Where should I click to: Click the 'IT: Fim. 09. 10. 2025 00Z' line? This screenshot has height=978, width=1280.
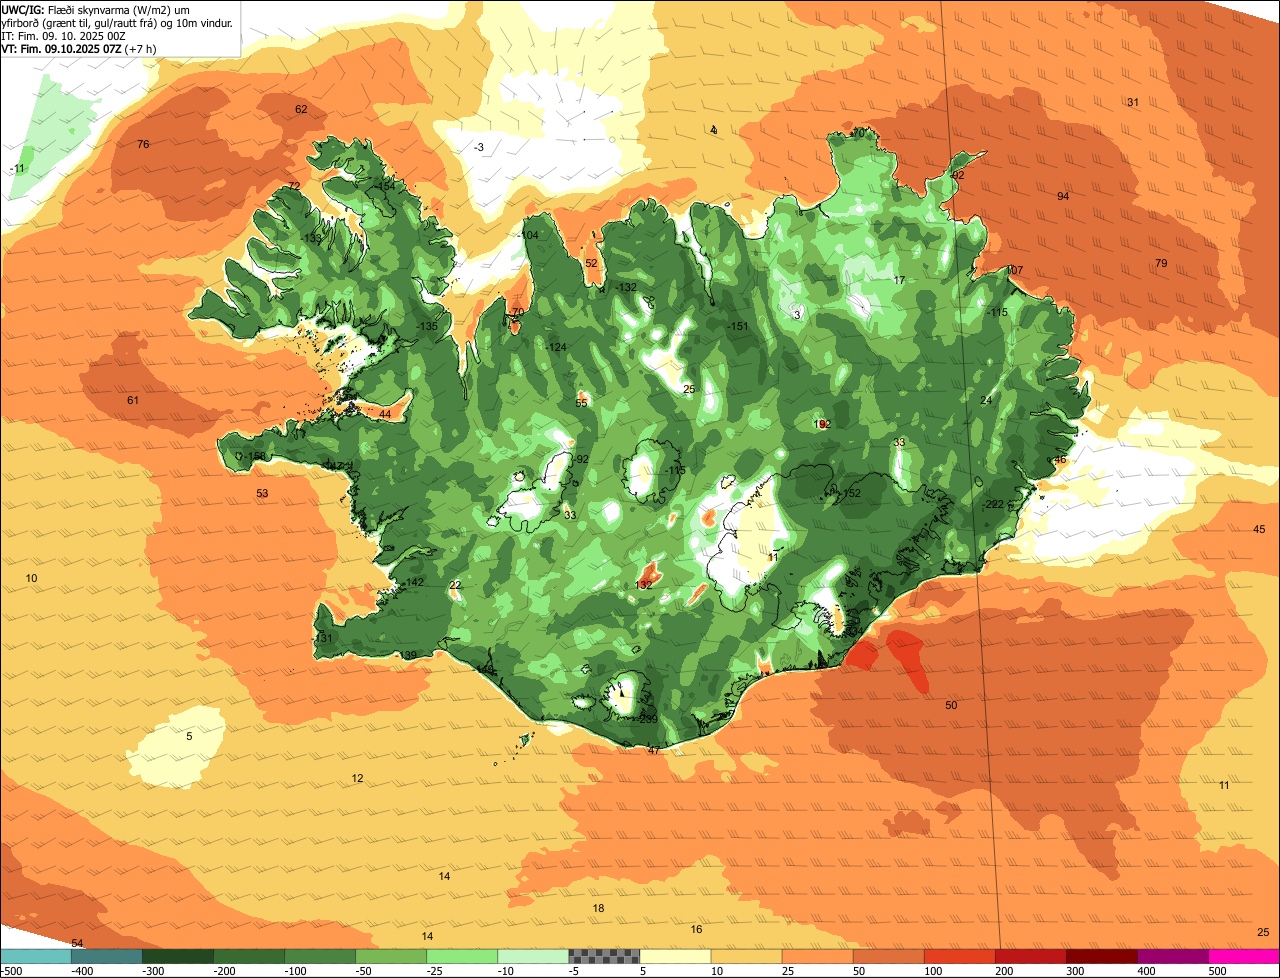64,35
